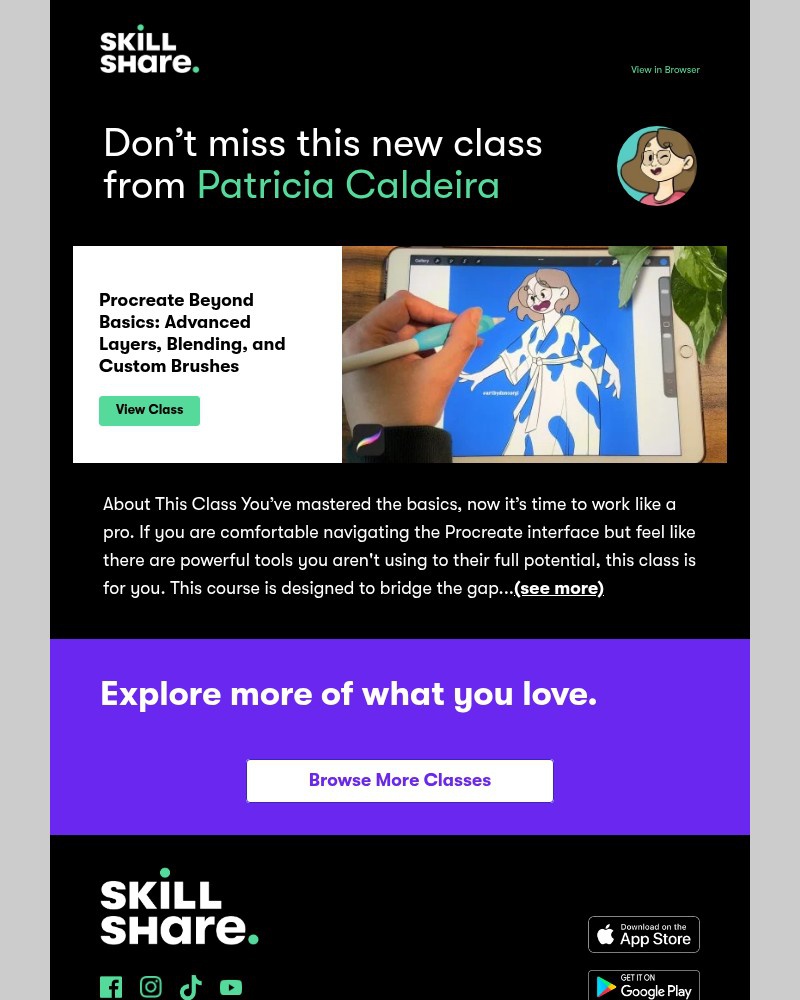Expand description with (see more) link
The width and height of the screenshot is (800, 1000).
pyautogui.click(x=559, y=588)
